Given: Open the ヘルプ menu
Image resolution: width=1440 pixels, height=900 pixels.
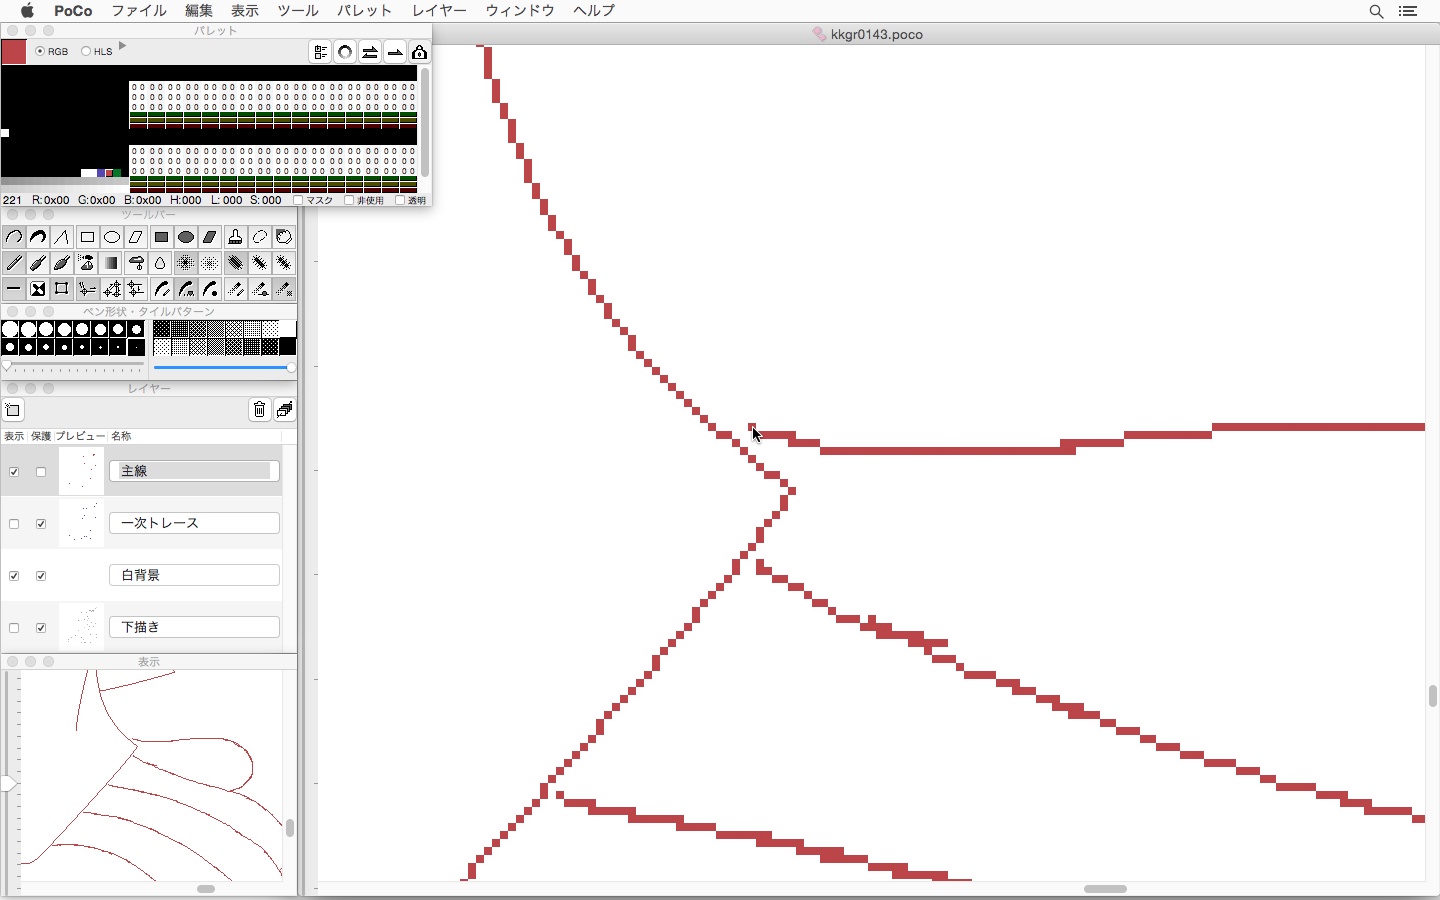Looking at the screenshot, I should click(594, 11).
